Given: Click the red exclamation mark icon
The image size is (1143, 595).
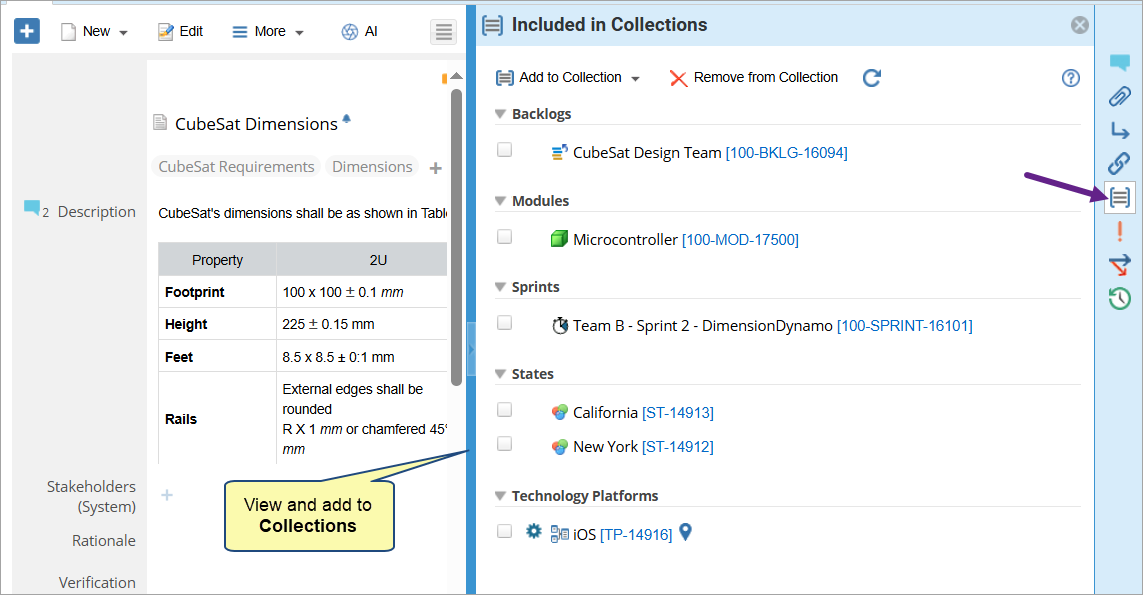Looking at the screenshot, I should click(x=1119, y=232).
